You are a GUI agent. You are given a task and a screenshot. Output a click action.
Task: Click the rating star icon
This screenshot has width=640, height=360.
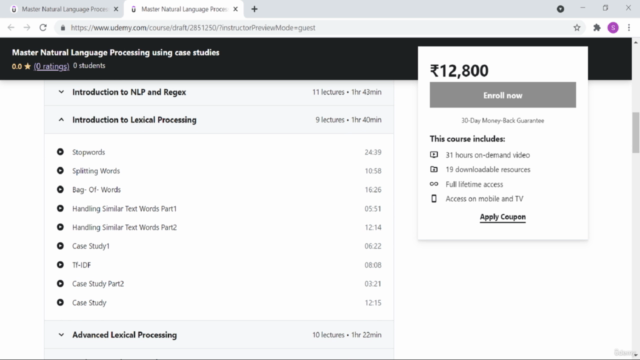[x=27, y=66]
